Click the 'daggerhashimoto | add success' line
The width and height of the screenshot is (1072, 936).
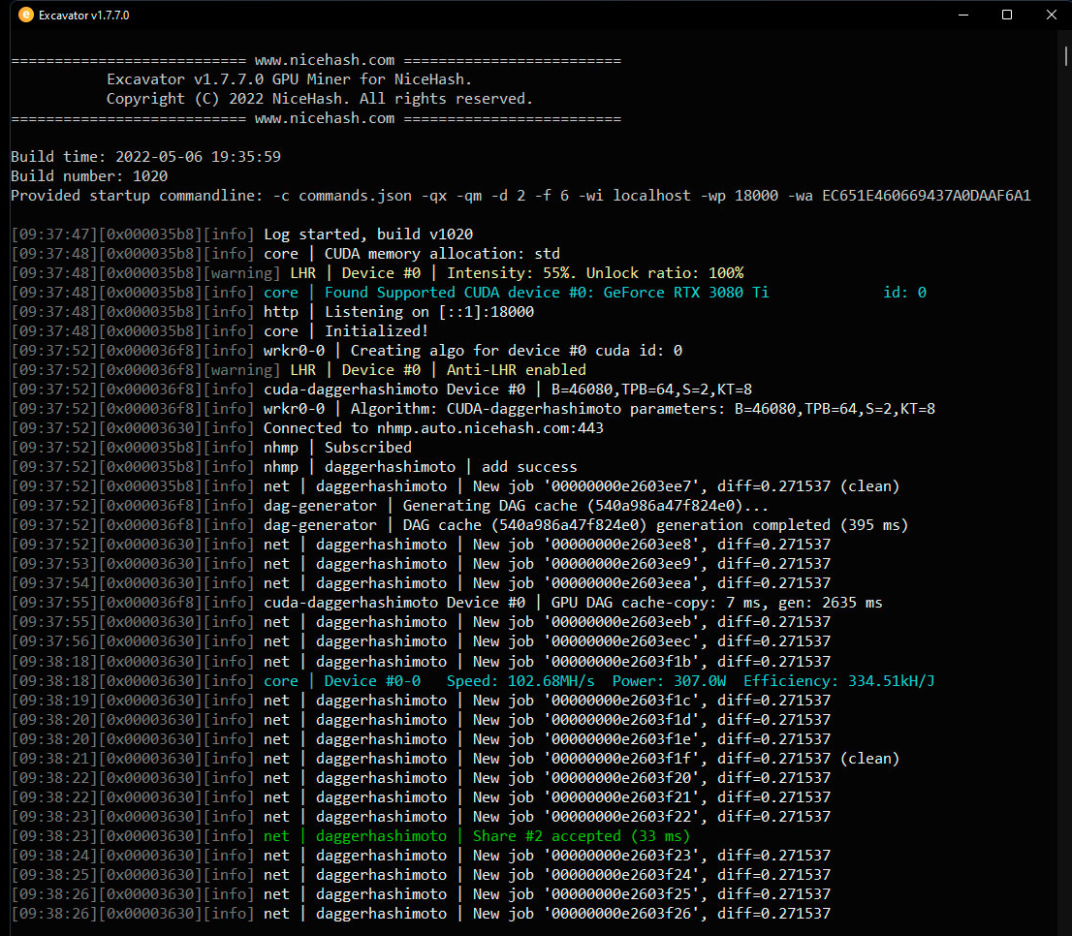click(294, 466)
